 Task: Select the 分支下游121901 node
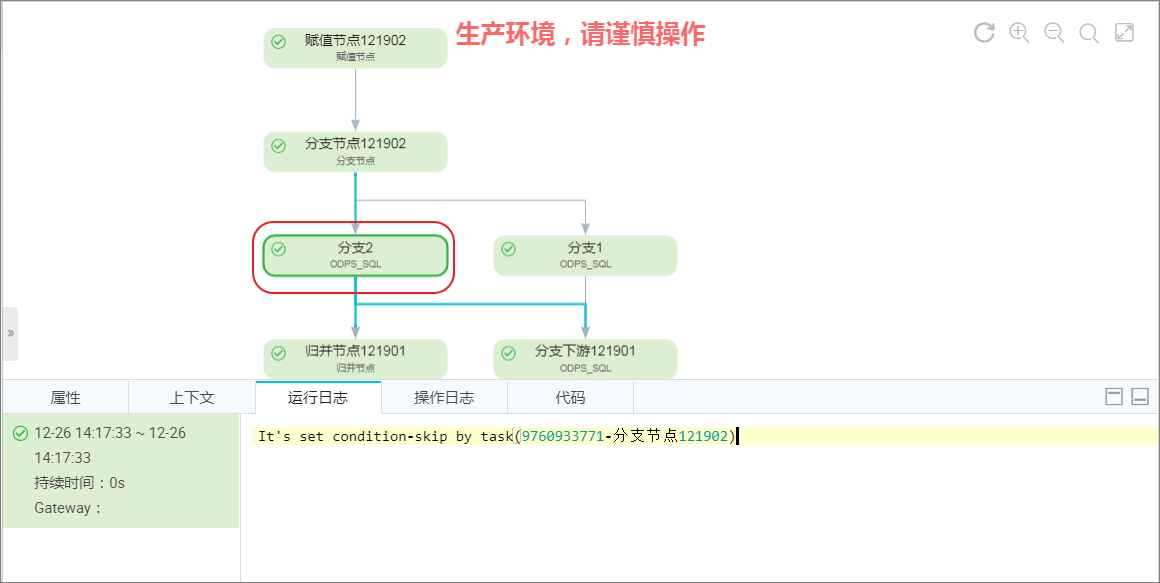(x=585, y=359)
